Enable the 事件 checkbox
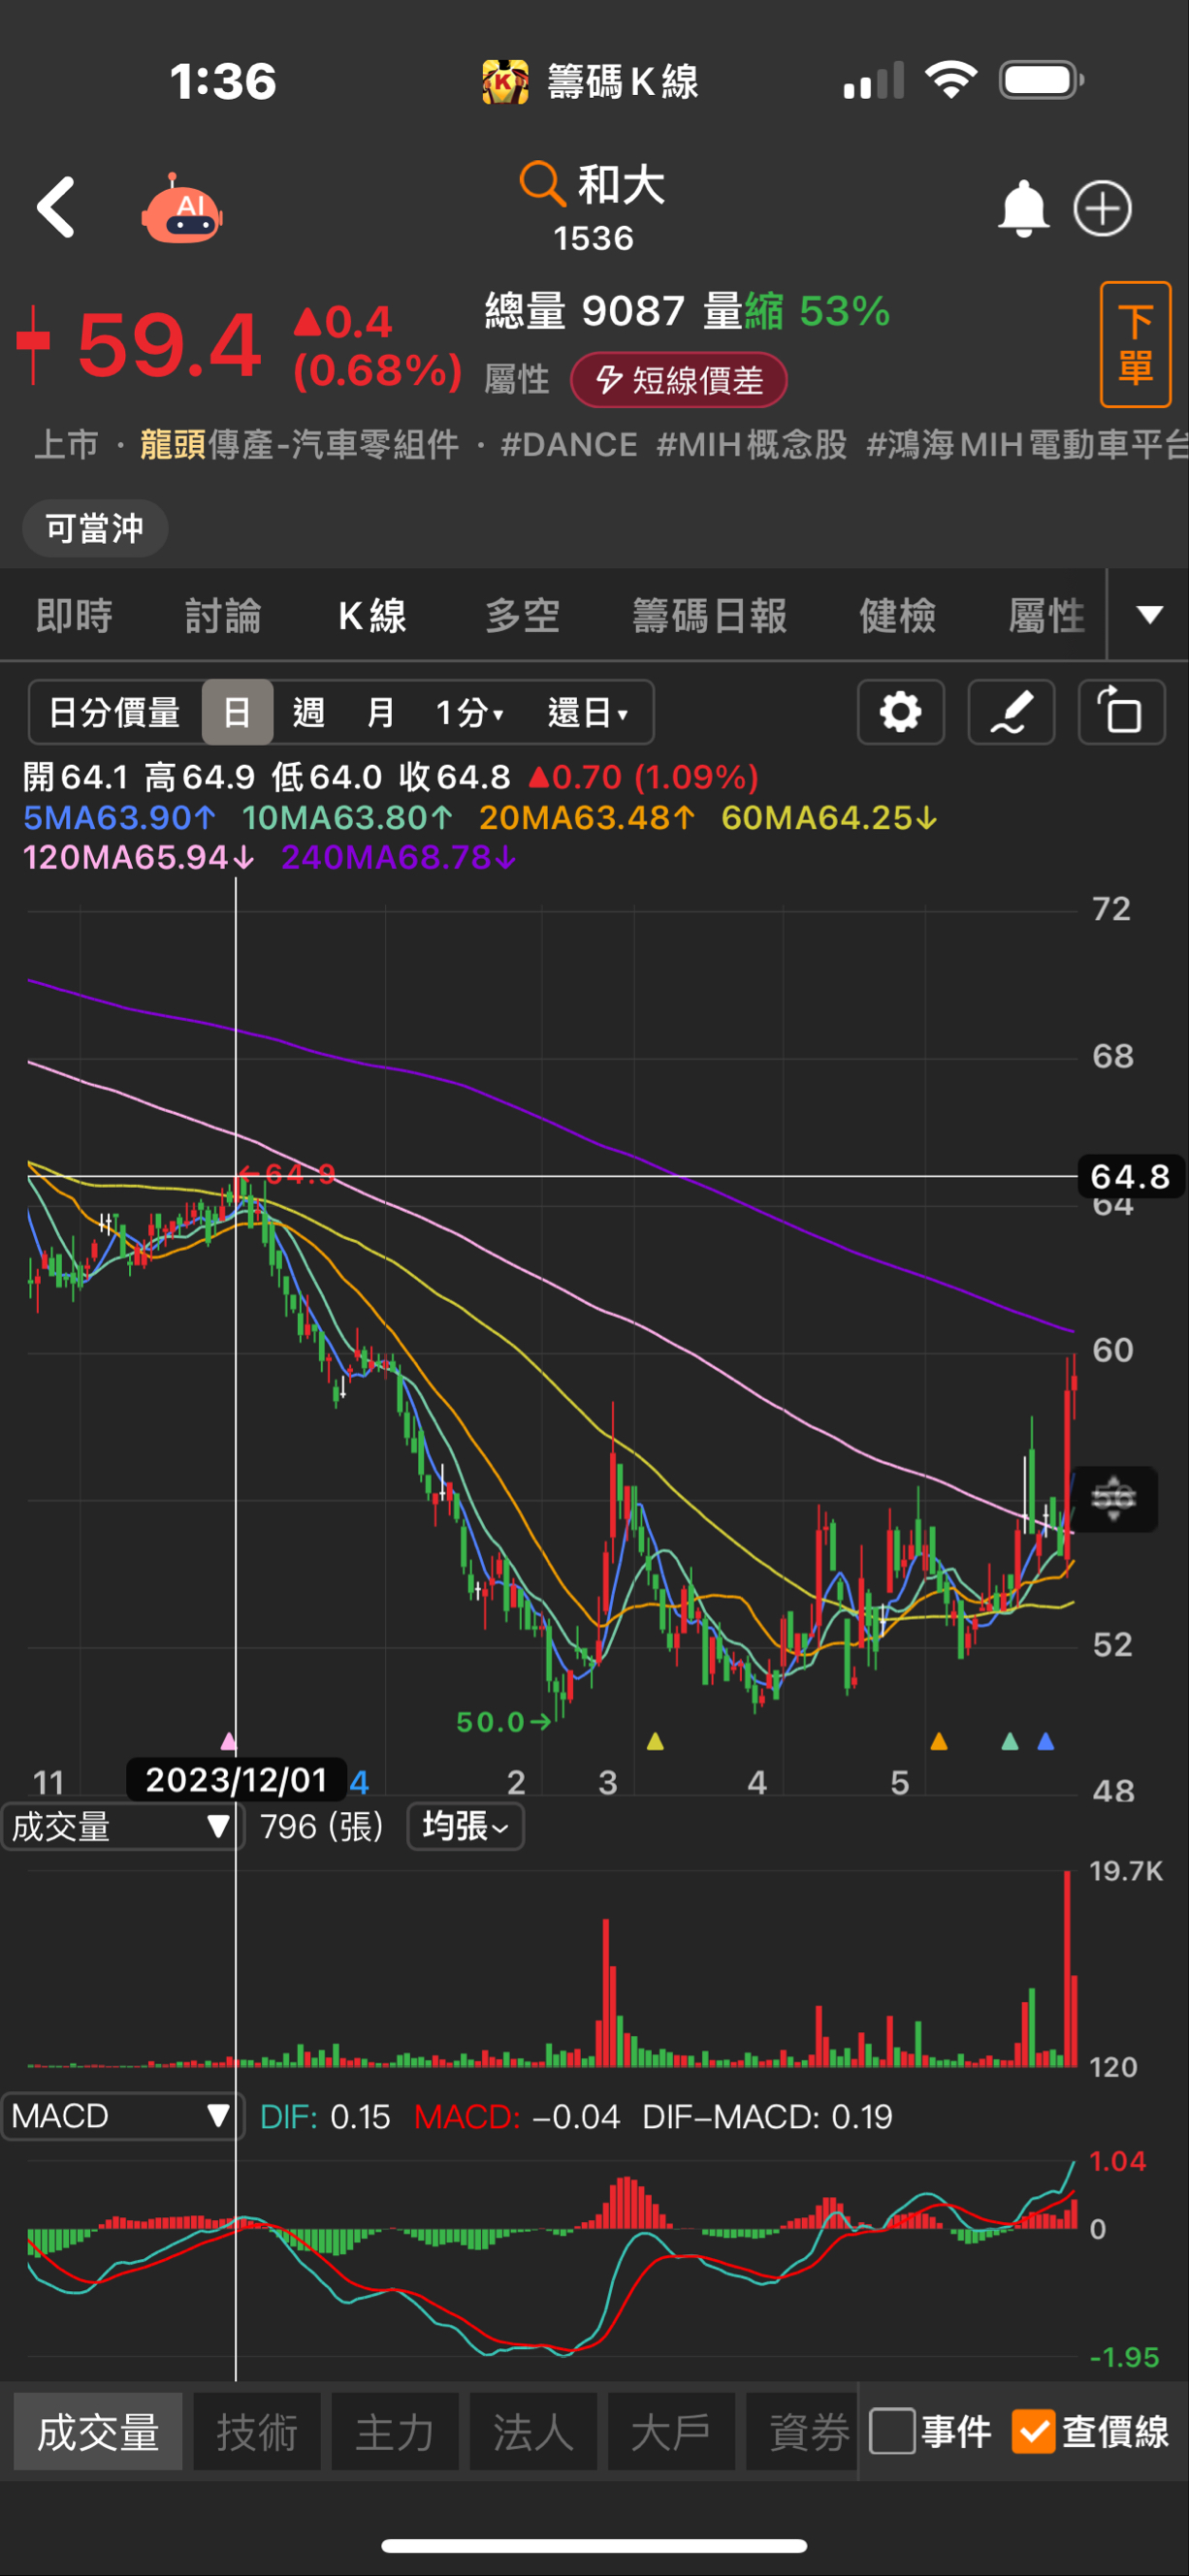Viewport: 1189px width, 2576px height. click(892, 2431)
